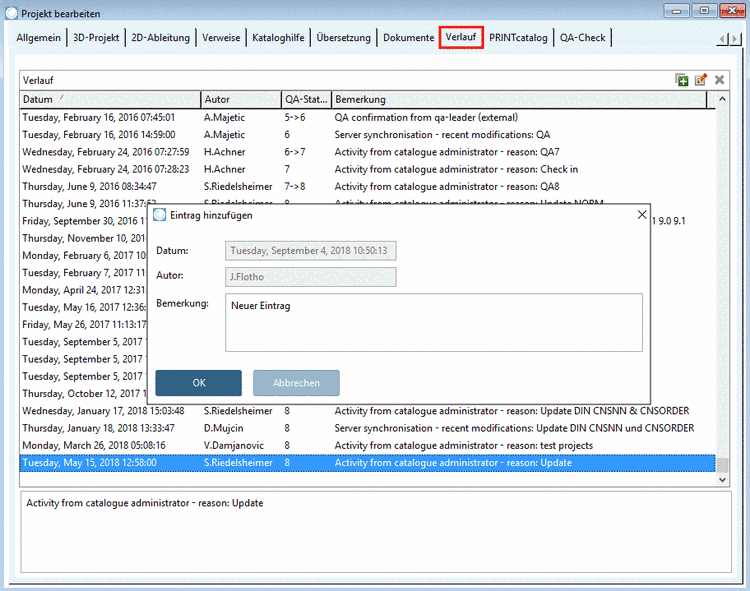The image size is (750, 591).
Task: Sort by the Autor column header
Action: click(241, 99)
